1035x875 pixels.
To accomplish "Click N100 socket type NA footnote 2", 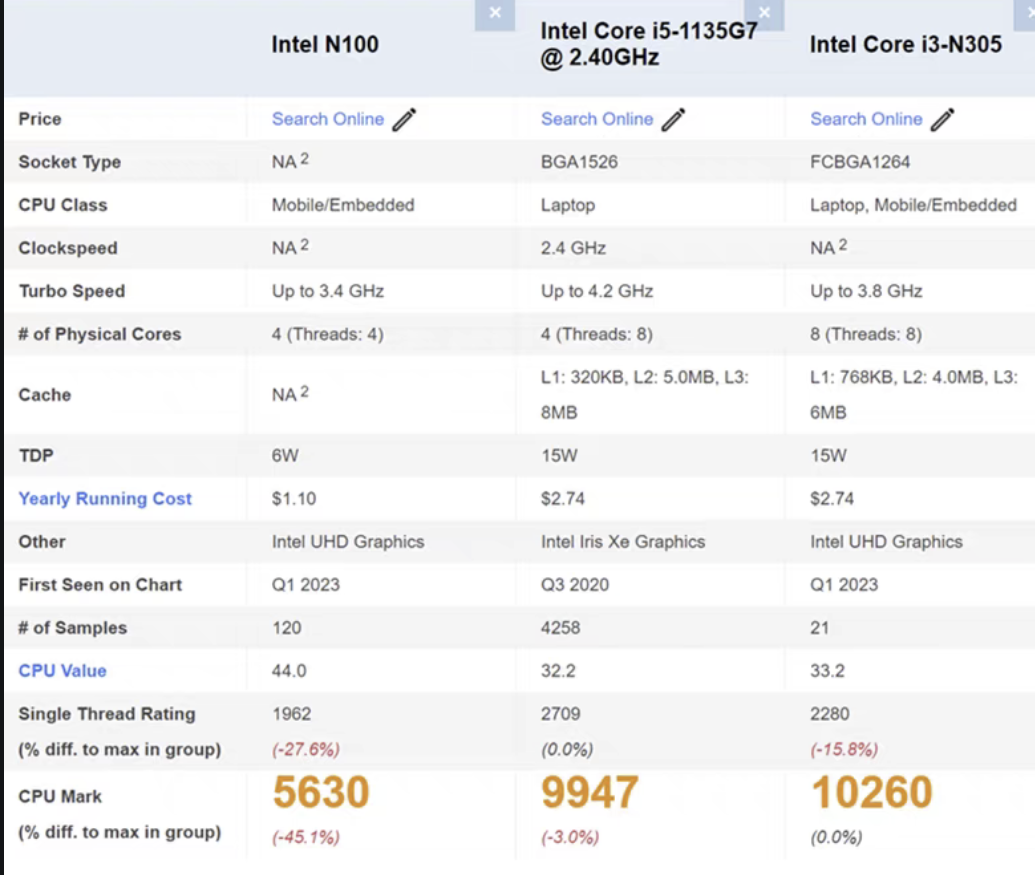I will coord(290,161).
